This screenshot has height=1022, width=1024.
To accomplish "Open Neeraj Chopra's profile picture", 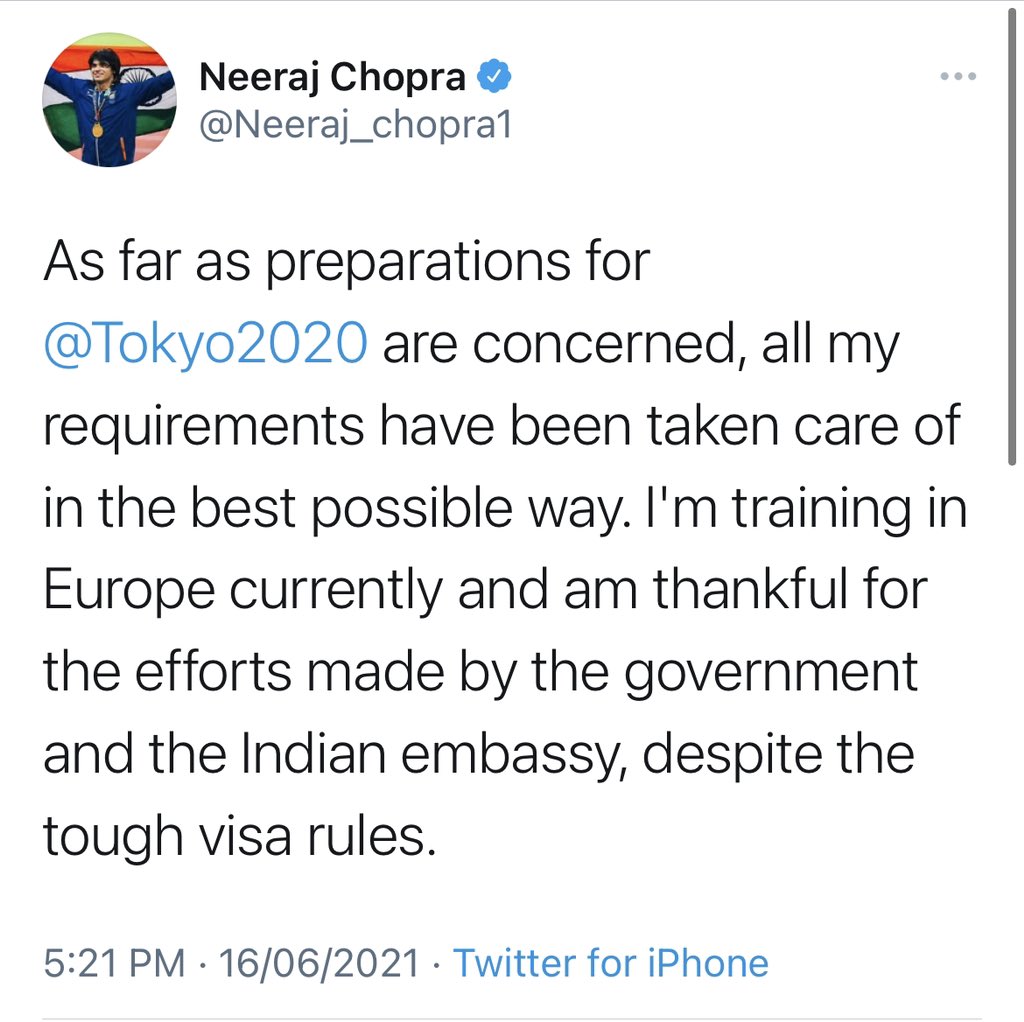I will (x=109, y=99).
